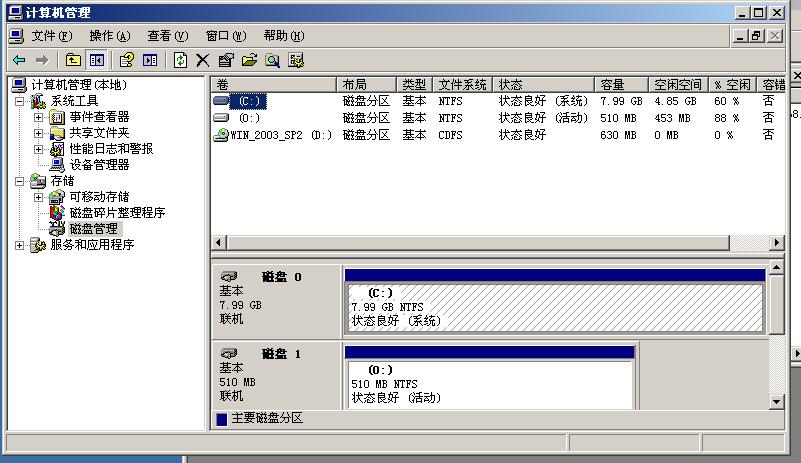Viewport: 801px width, 463px height.
Task: Restore the inner MMC child window
Action: click(757, 36)
